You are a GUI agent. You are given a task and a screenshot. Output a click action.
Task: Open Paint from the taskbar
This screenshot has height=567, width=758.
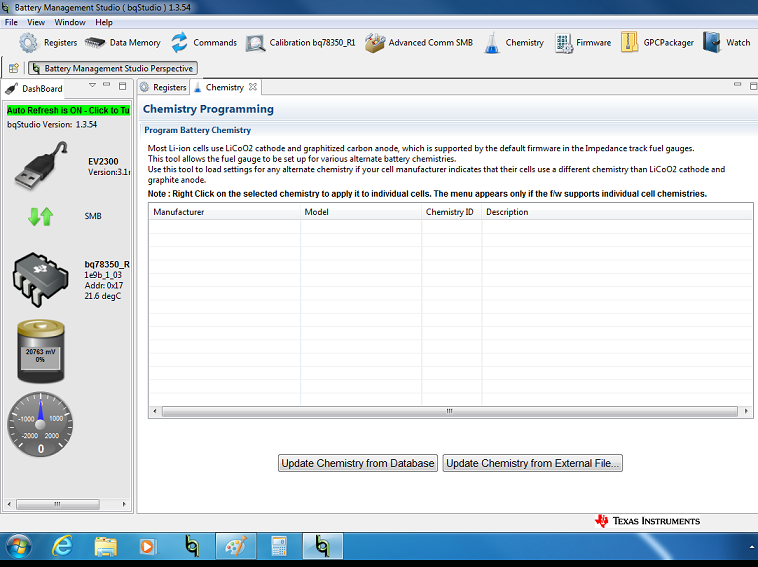coord(235,546)
